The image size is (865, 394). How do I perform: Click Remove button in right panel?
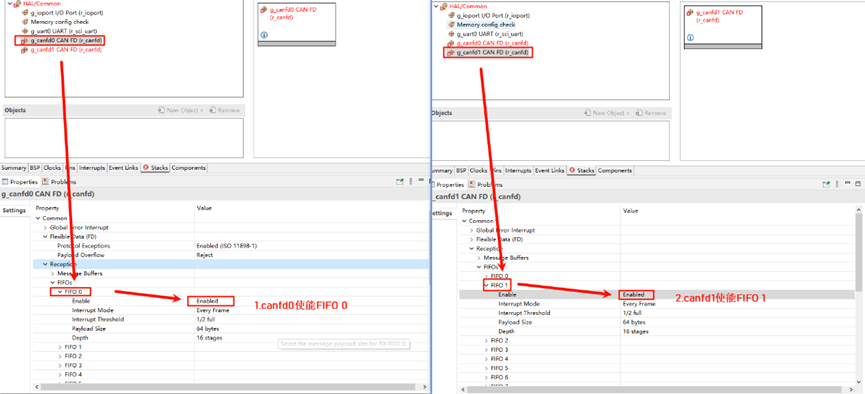[650, 113]
